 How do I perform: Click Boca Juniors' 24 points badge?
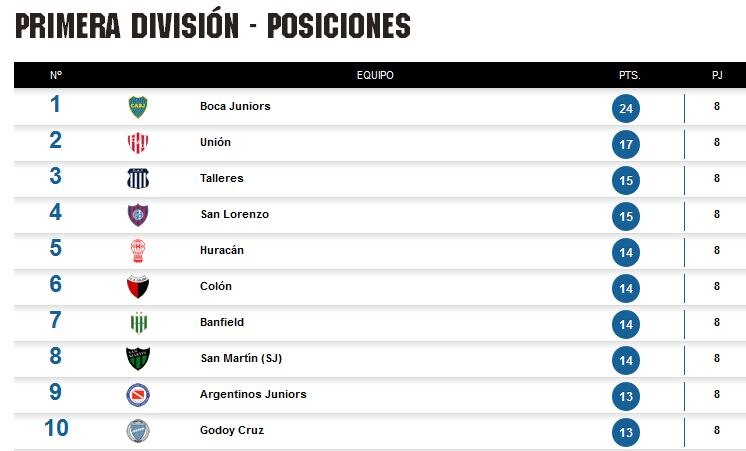(x=626, y=108)
